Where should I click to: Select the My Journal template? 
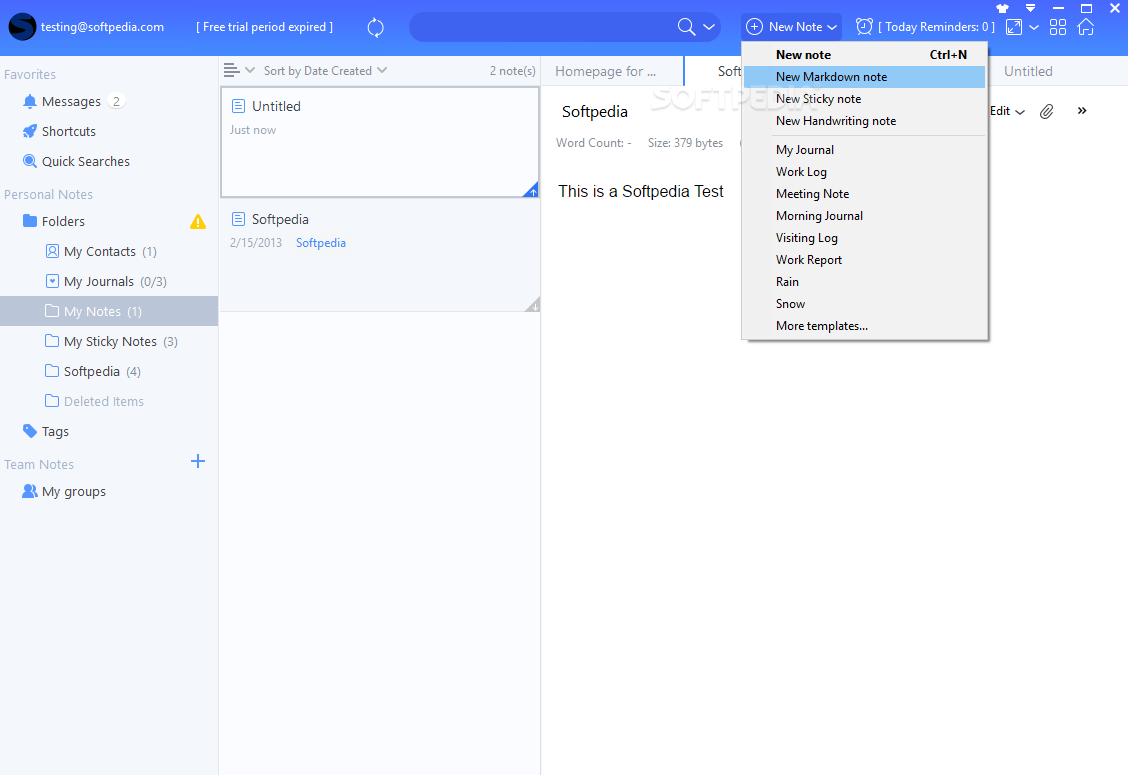pyautogui.click(x=865, y=150)
